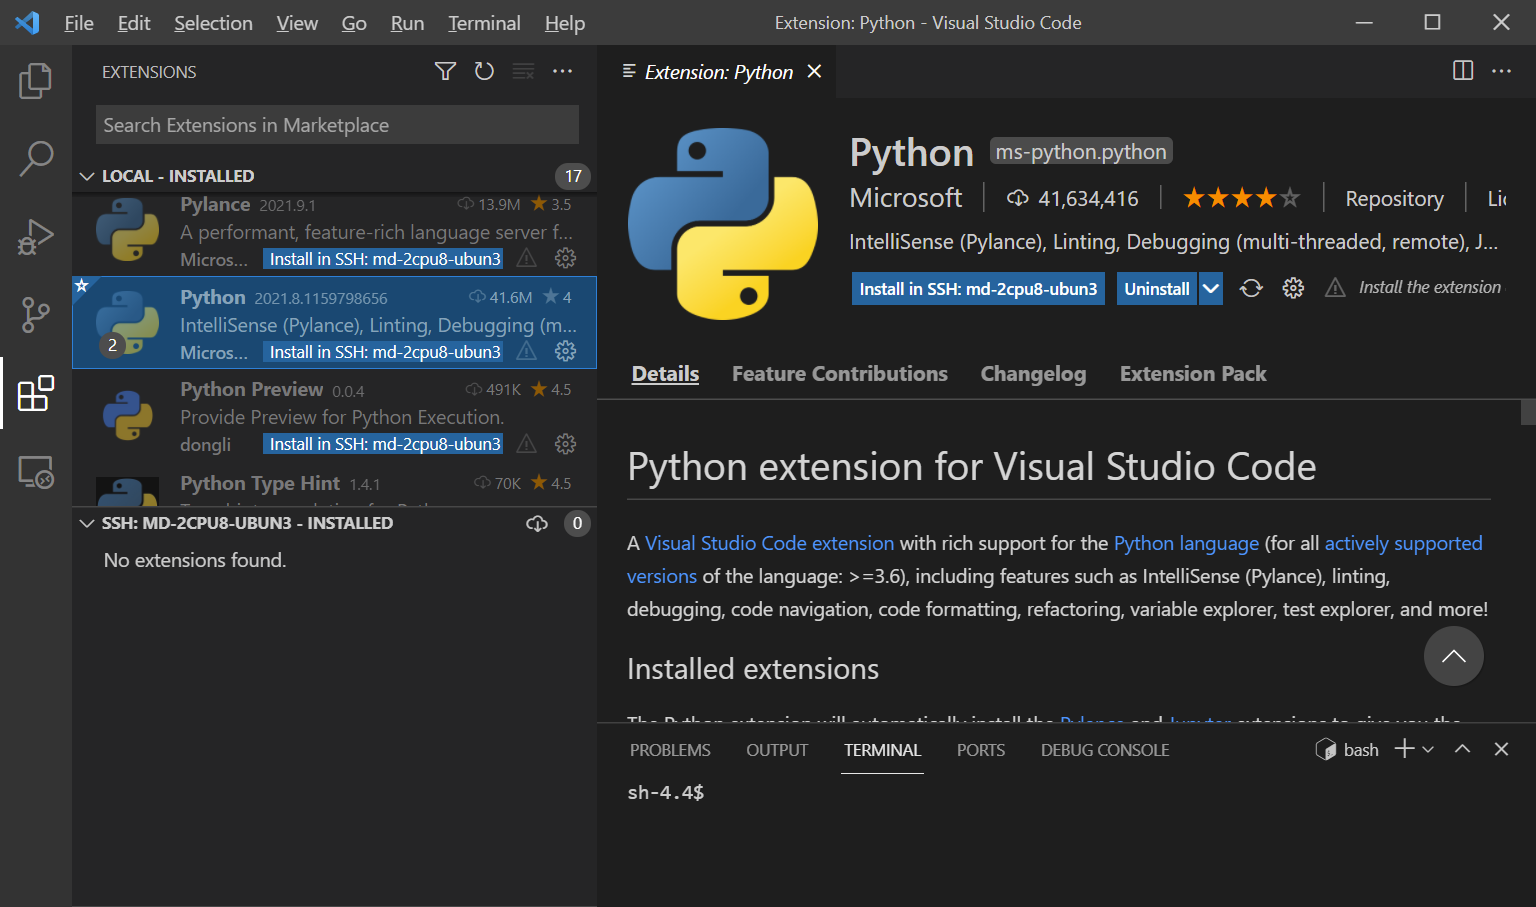Open the Source Control view
The image size is (1536, 907).
coord(36,315)
